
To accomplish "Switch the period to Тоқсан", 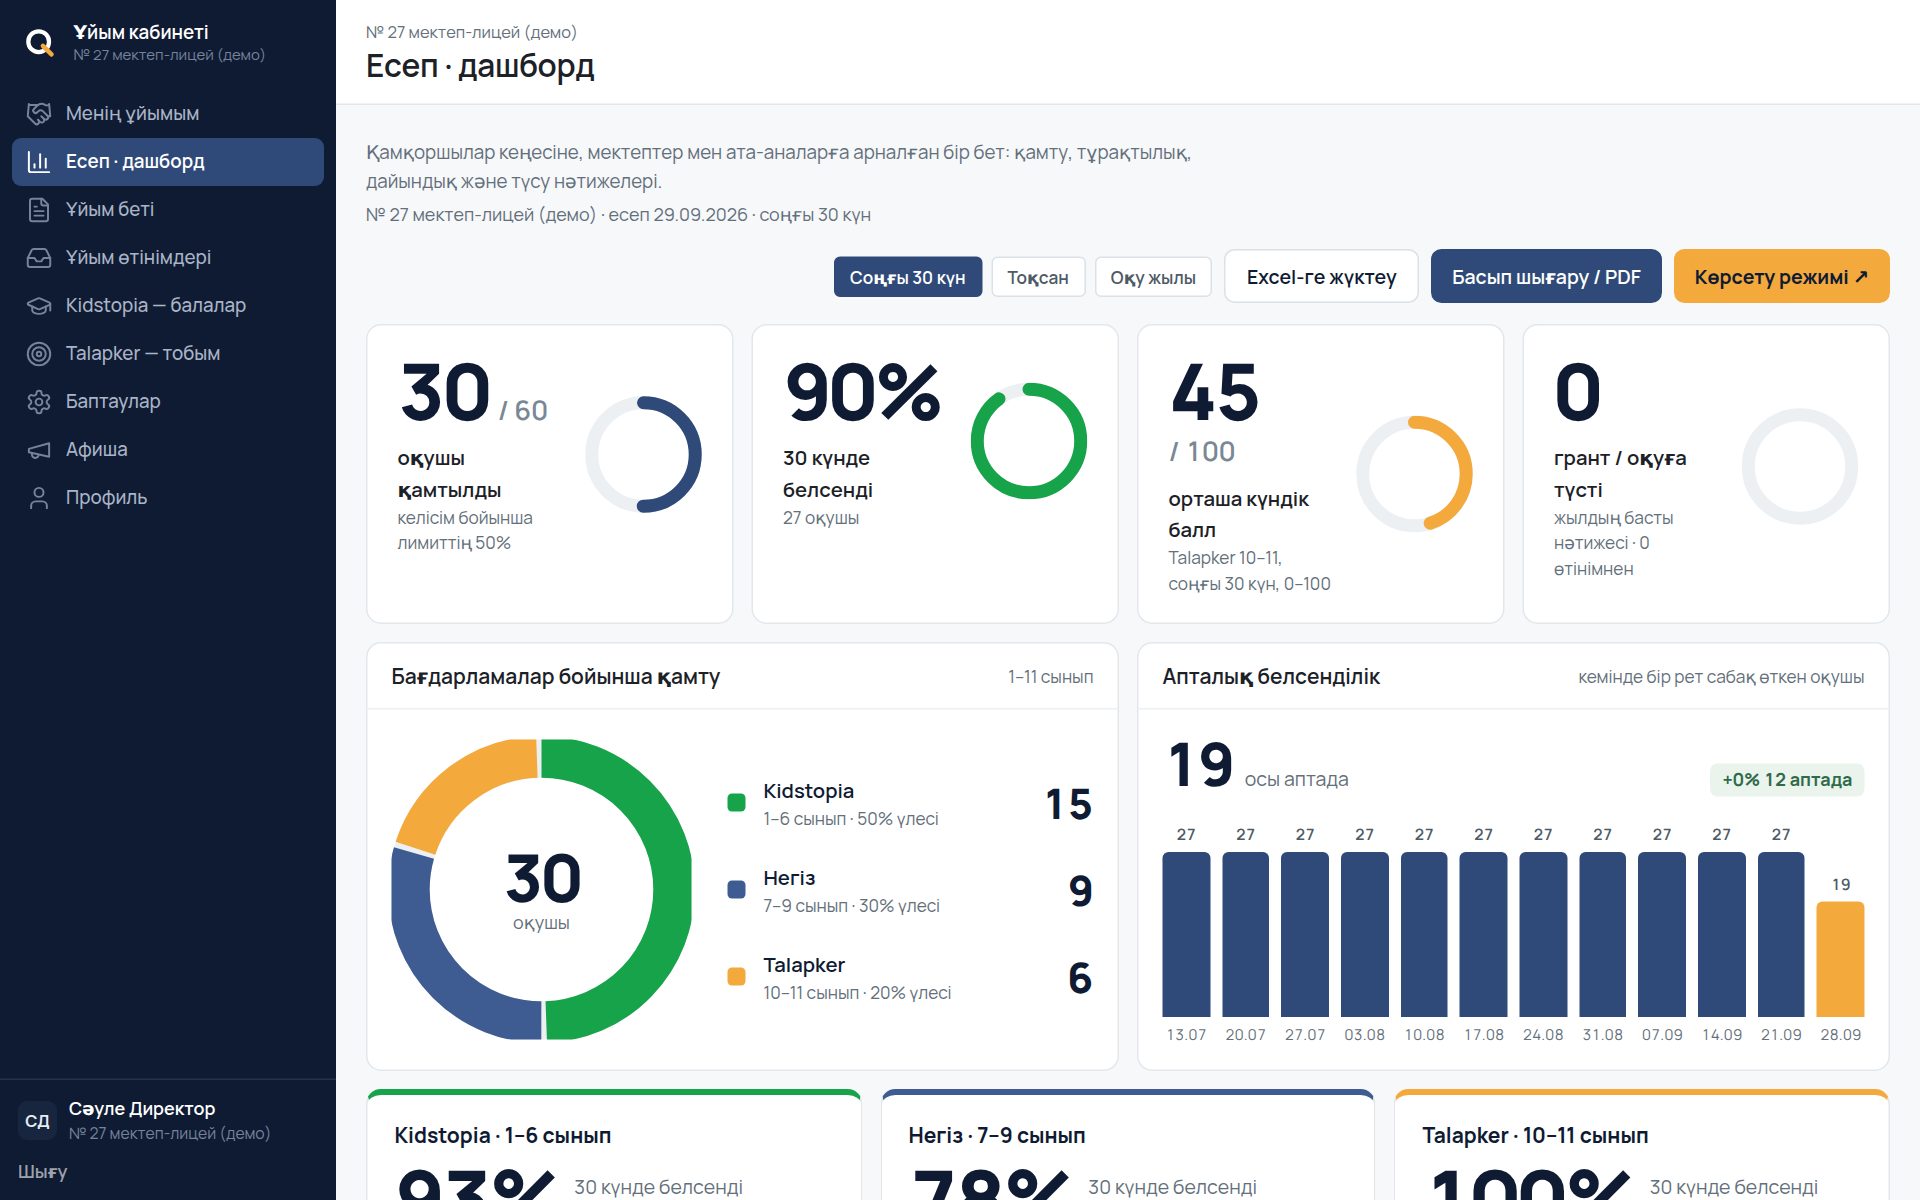I will pos(1038,277).
